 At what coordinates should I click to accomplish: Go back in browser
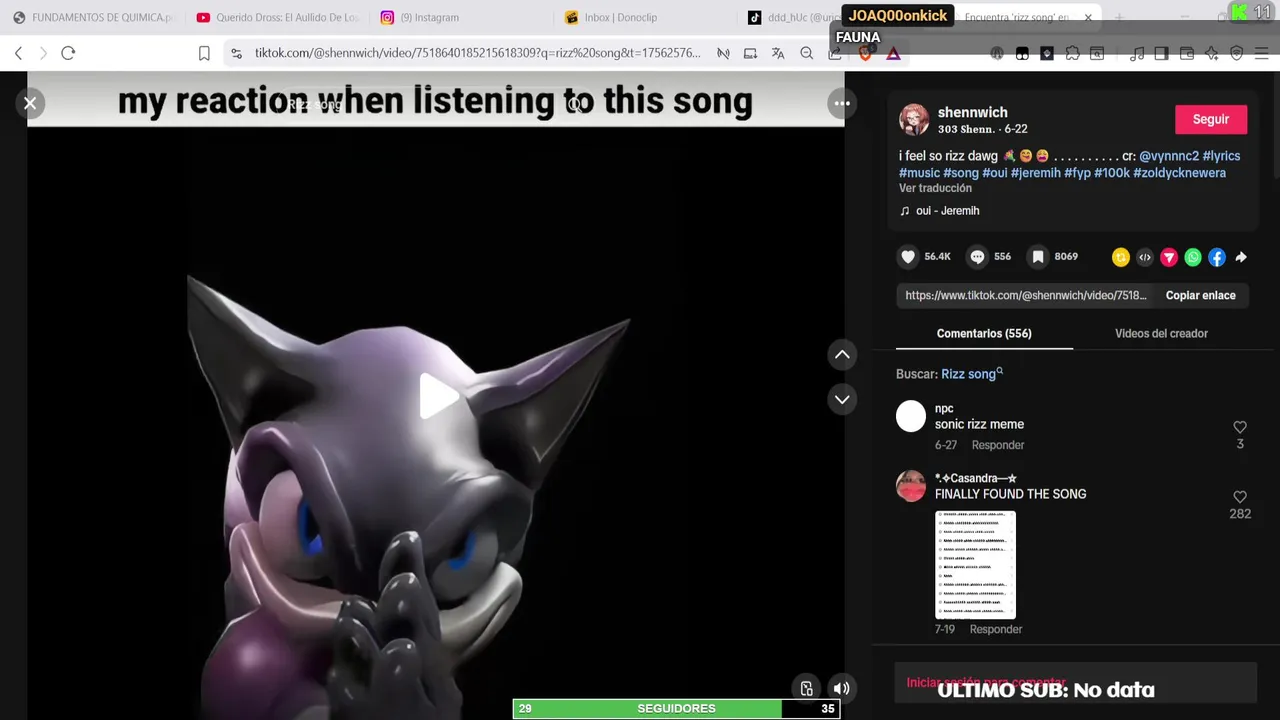coord(18,53)
